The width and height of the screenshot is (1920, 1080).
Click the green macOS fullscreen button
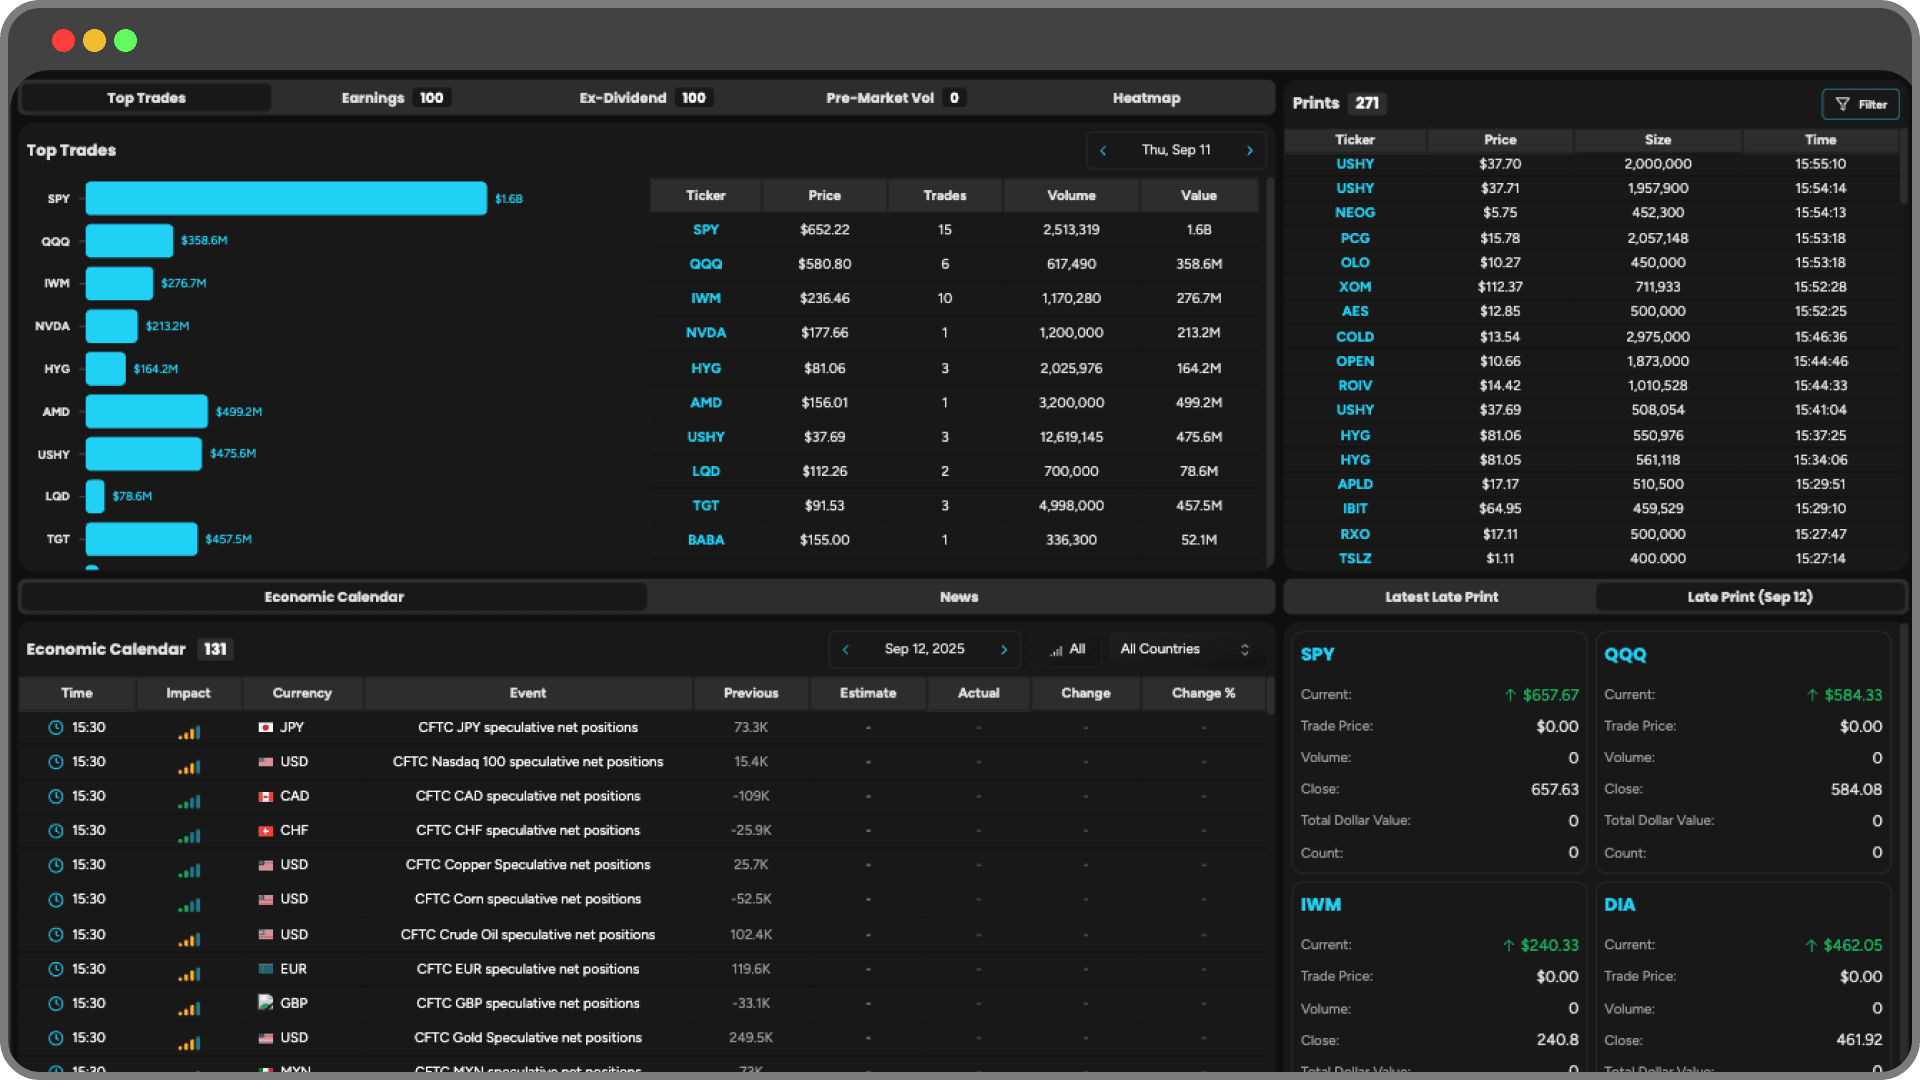(125, 40)
